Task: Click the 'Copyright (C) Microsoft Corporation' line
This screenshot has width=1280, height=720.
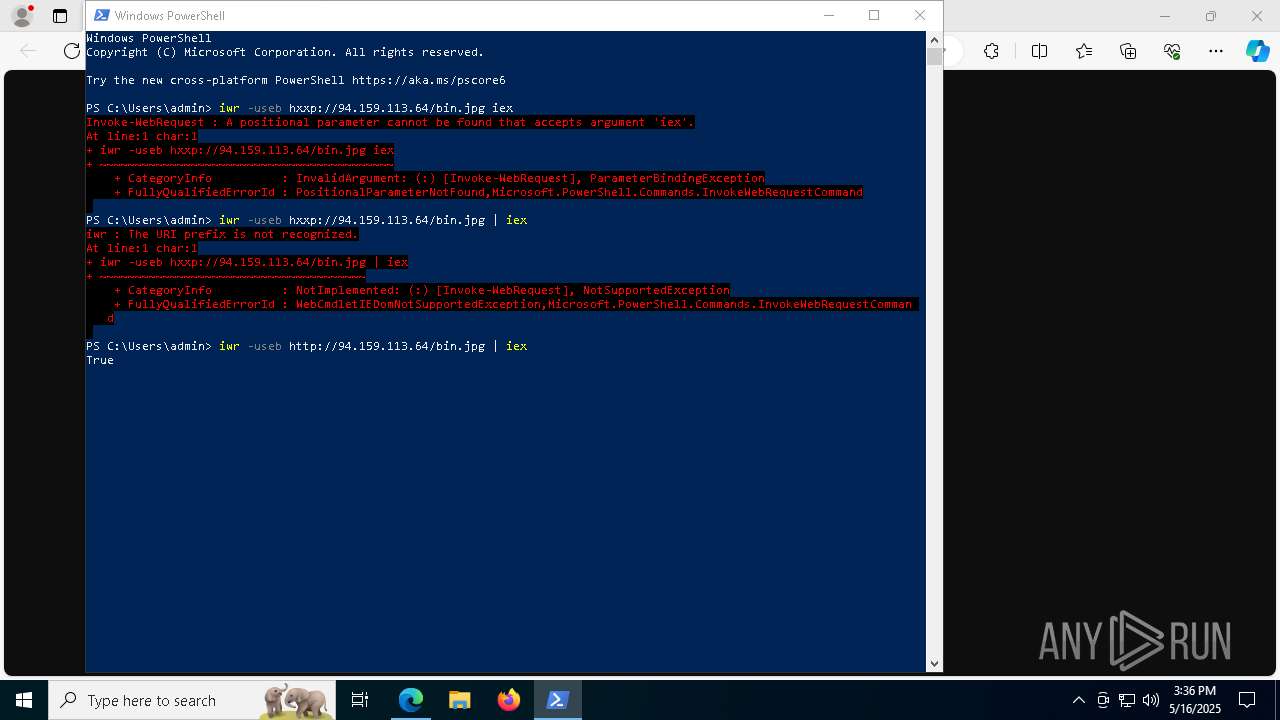Action: 285,52
